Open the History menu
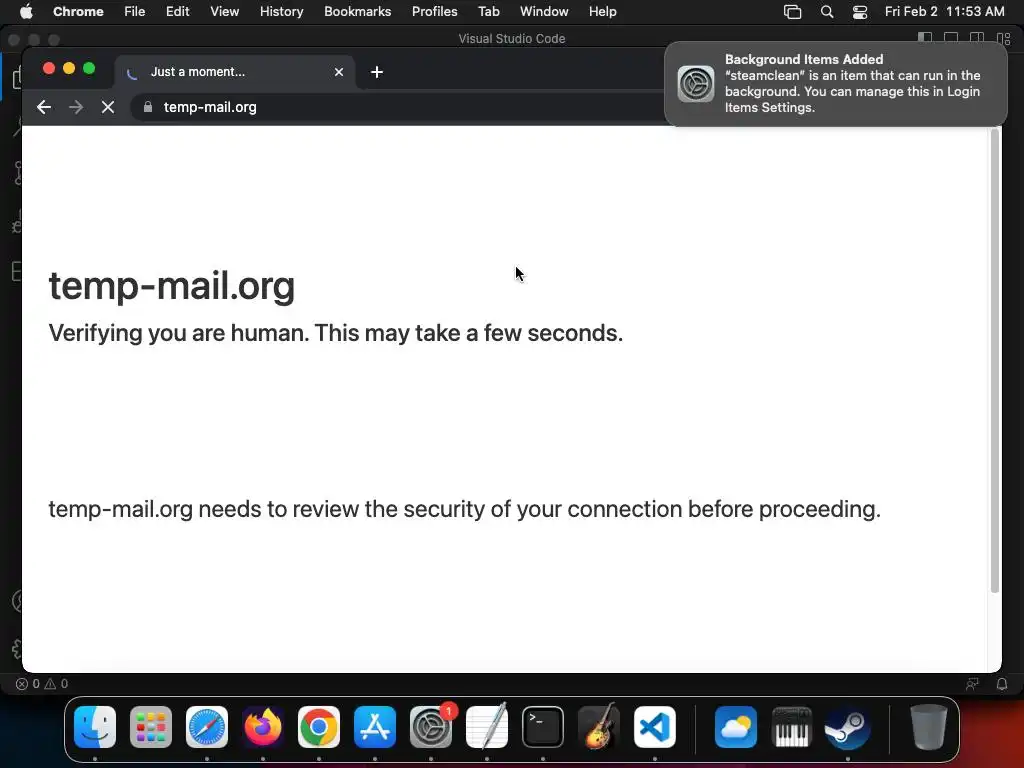Image resolution: width=1024 pixels, height=768 pixels. pyautogui.click(x=281, y=11)
